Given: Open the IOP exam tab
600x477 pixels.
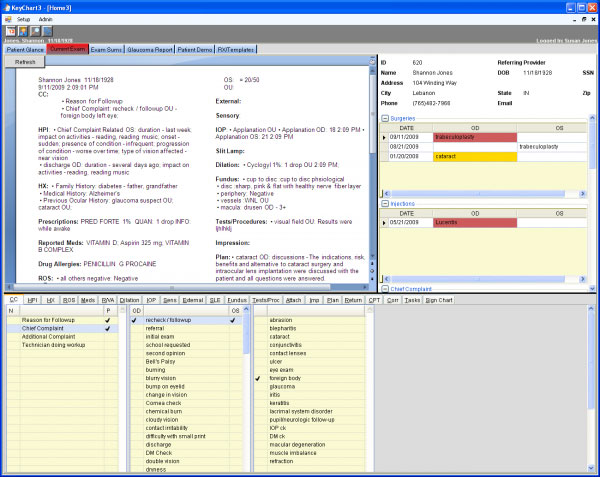Looking at the screenshot, I should [x=151, y=300].
